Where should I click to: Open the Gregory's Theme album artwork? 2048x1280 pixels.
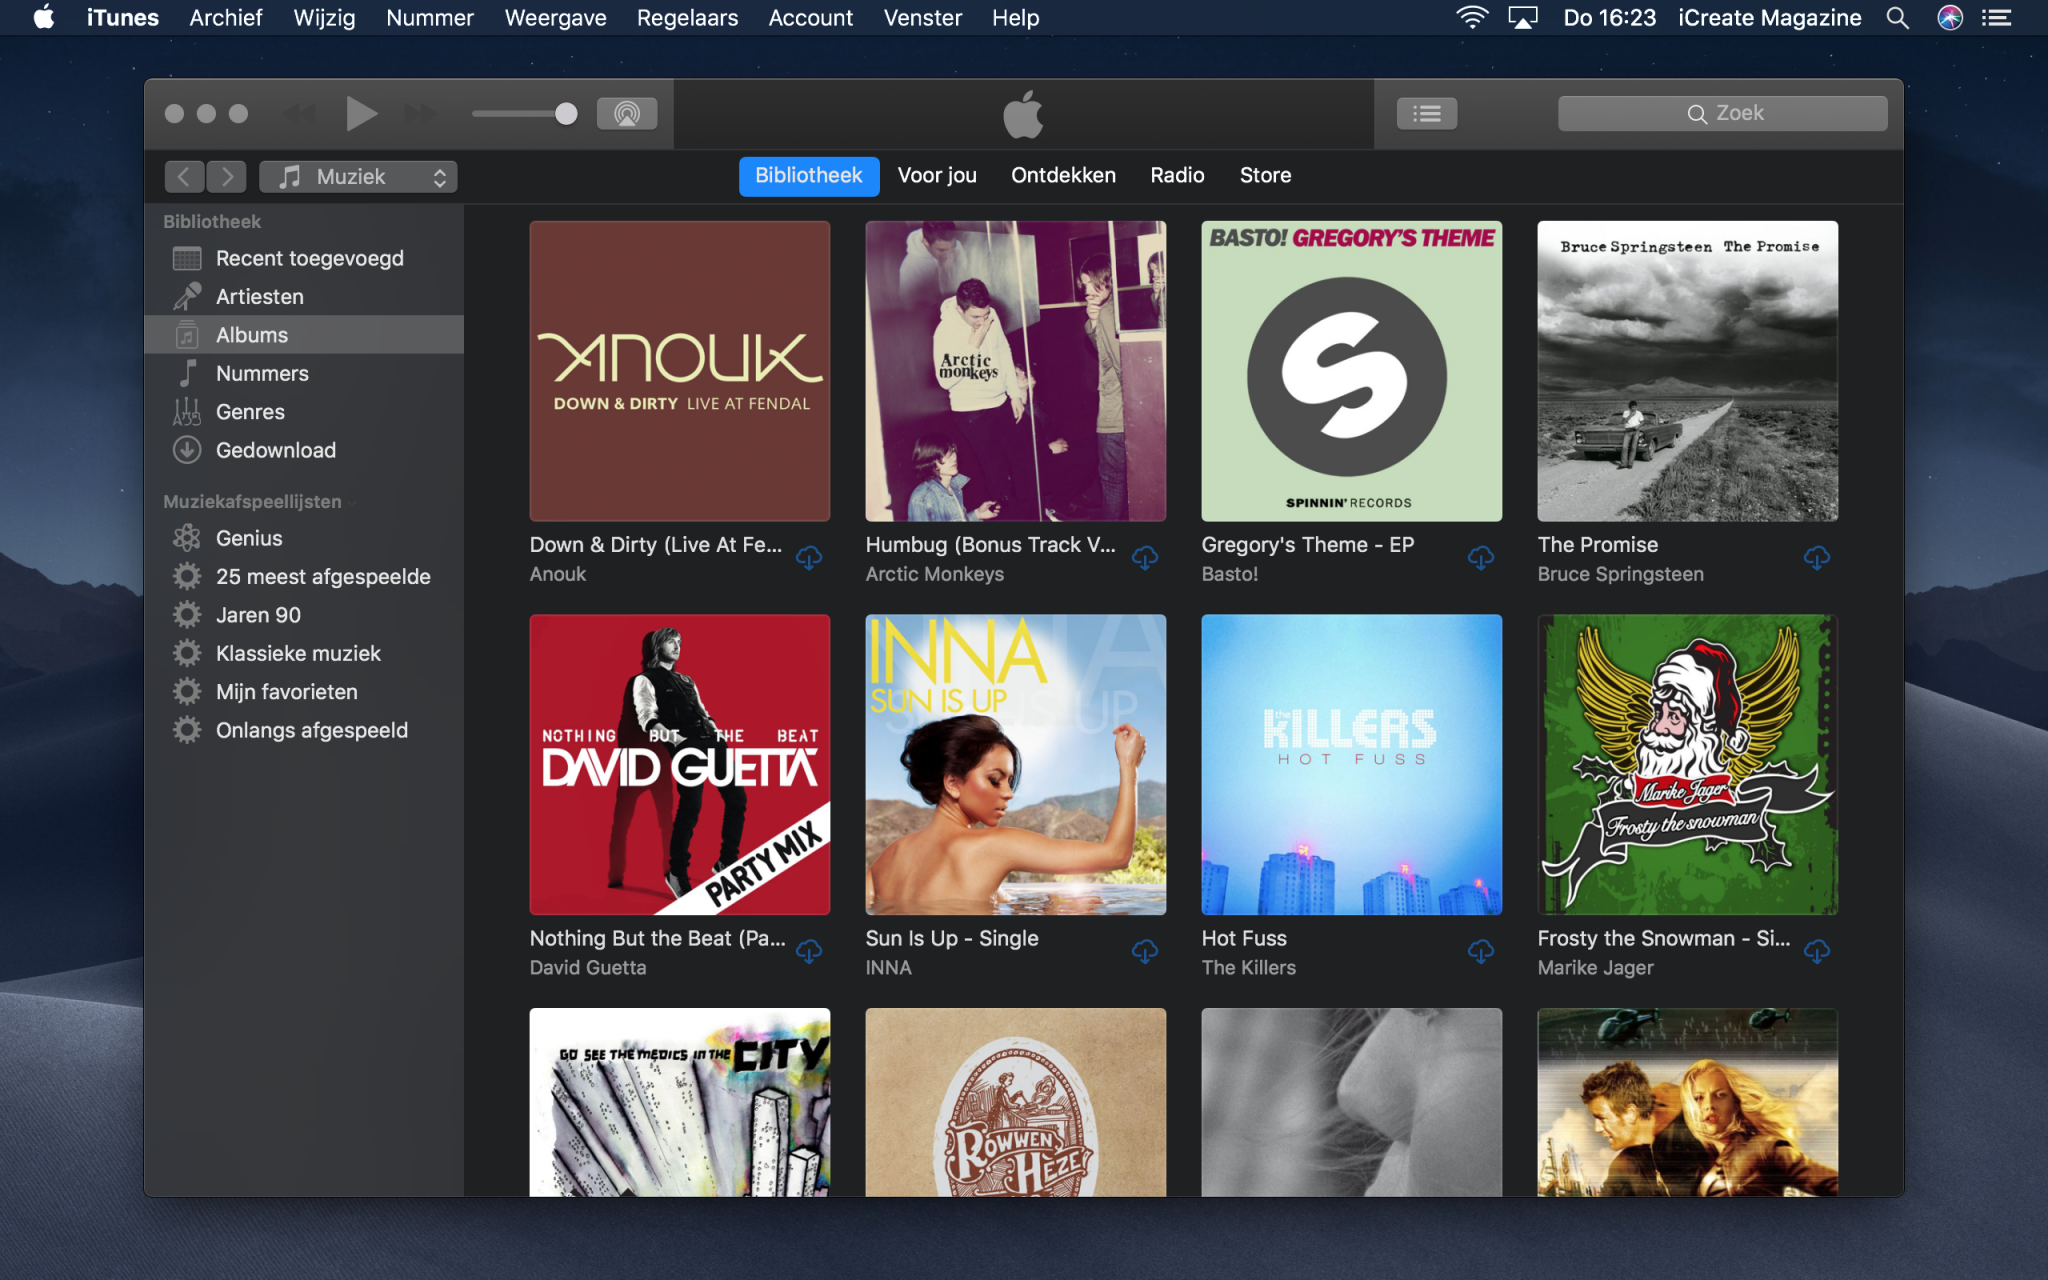1351,371
